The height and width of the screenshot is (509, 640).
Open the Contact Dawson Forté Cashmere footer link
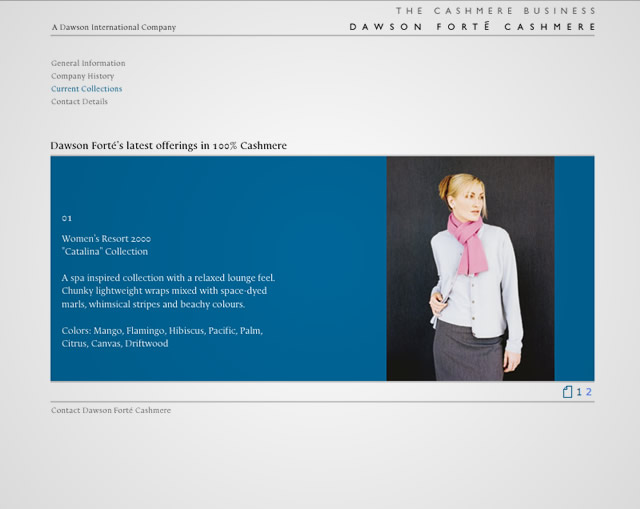click(111, 410)
